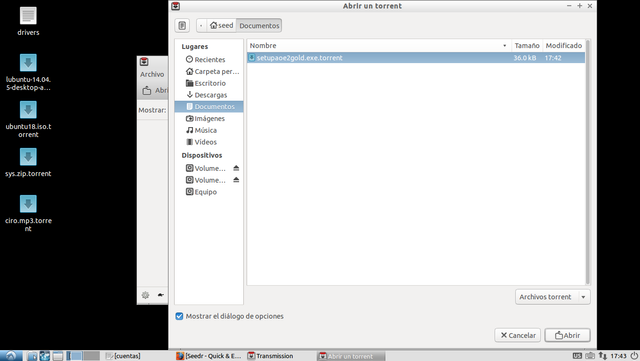The width and height of the screenshot is (640, 361).
Task: Open network connections tray icon
Action: tap(602, 356)
